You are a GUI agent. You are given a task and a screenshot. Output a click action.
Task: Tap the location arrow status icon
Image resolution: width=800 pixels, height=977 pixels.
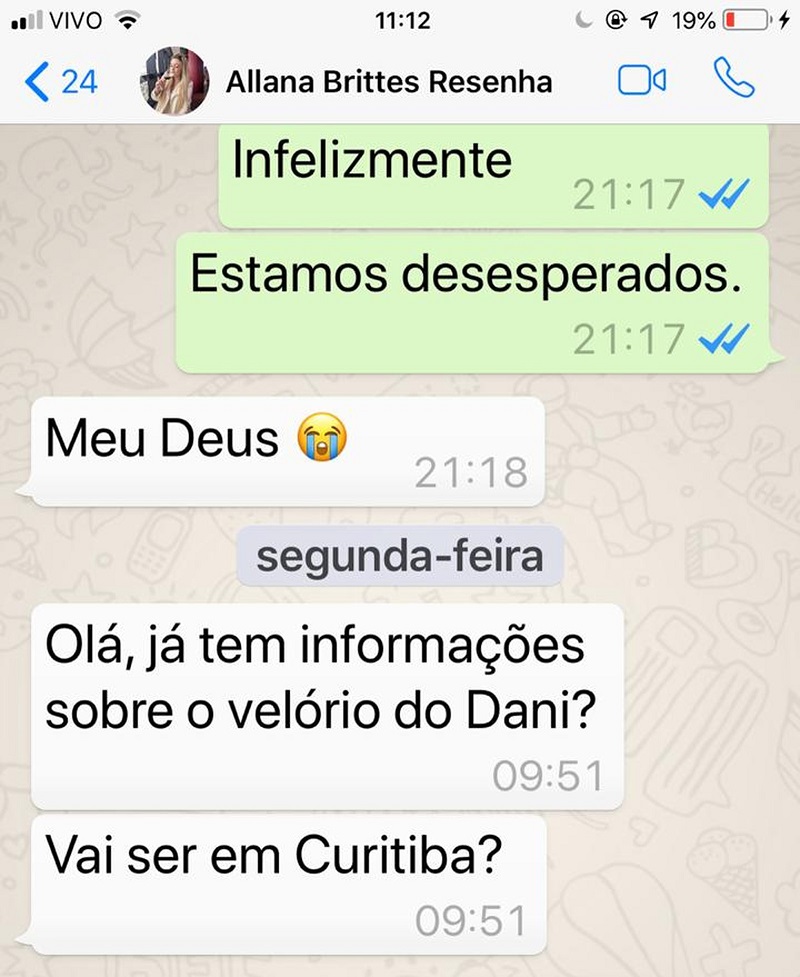pyautogui.click(x=650, y=21)
